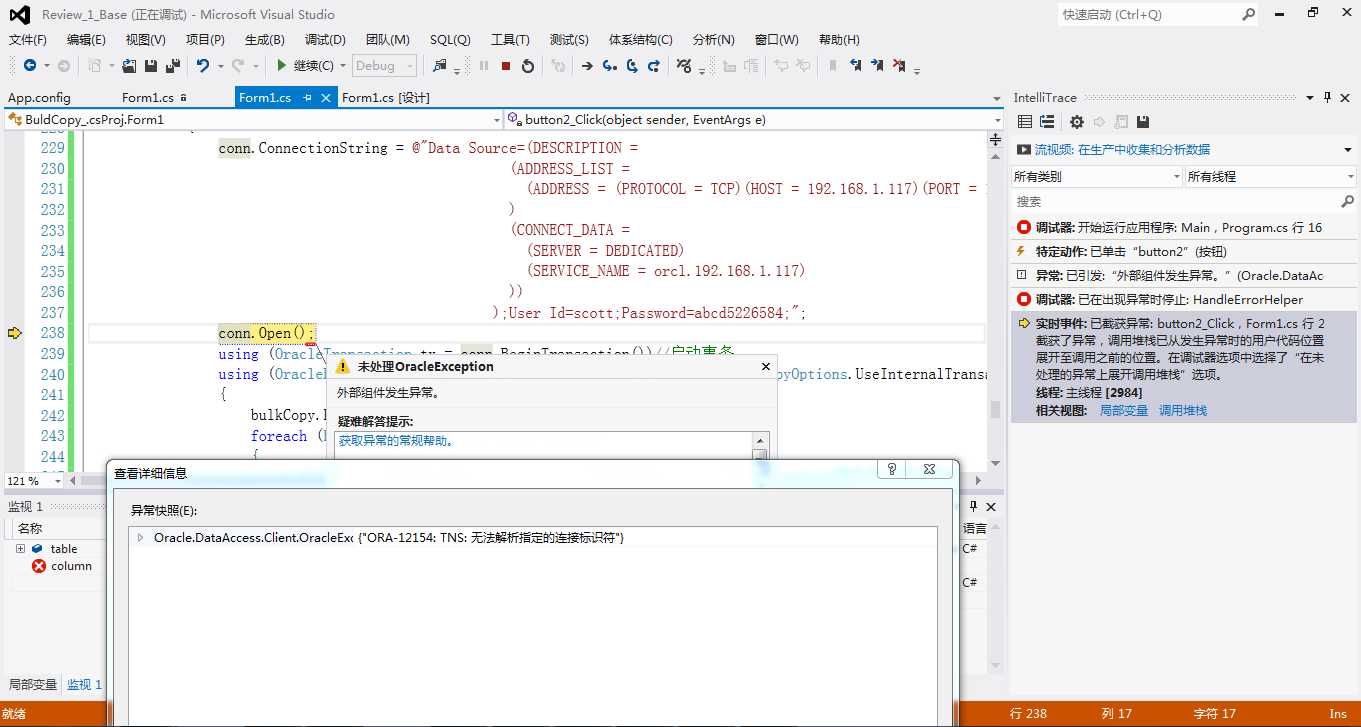Screen dimensions: 1361x727
Task: Open the Debug configuration dropdown
Action: [x=384, y=66]
